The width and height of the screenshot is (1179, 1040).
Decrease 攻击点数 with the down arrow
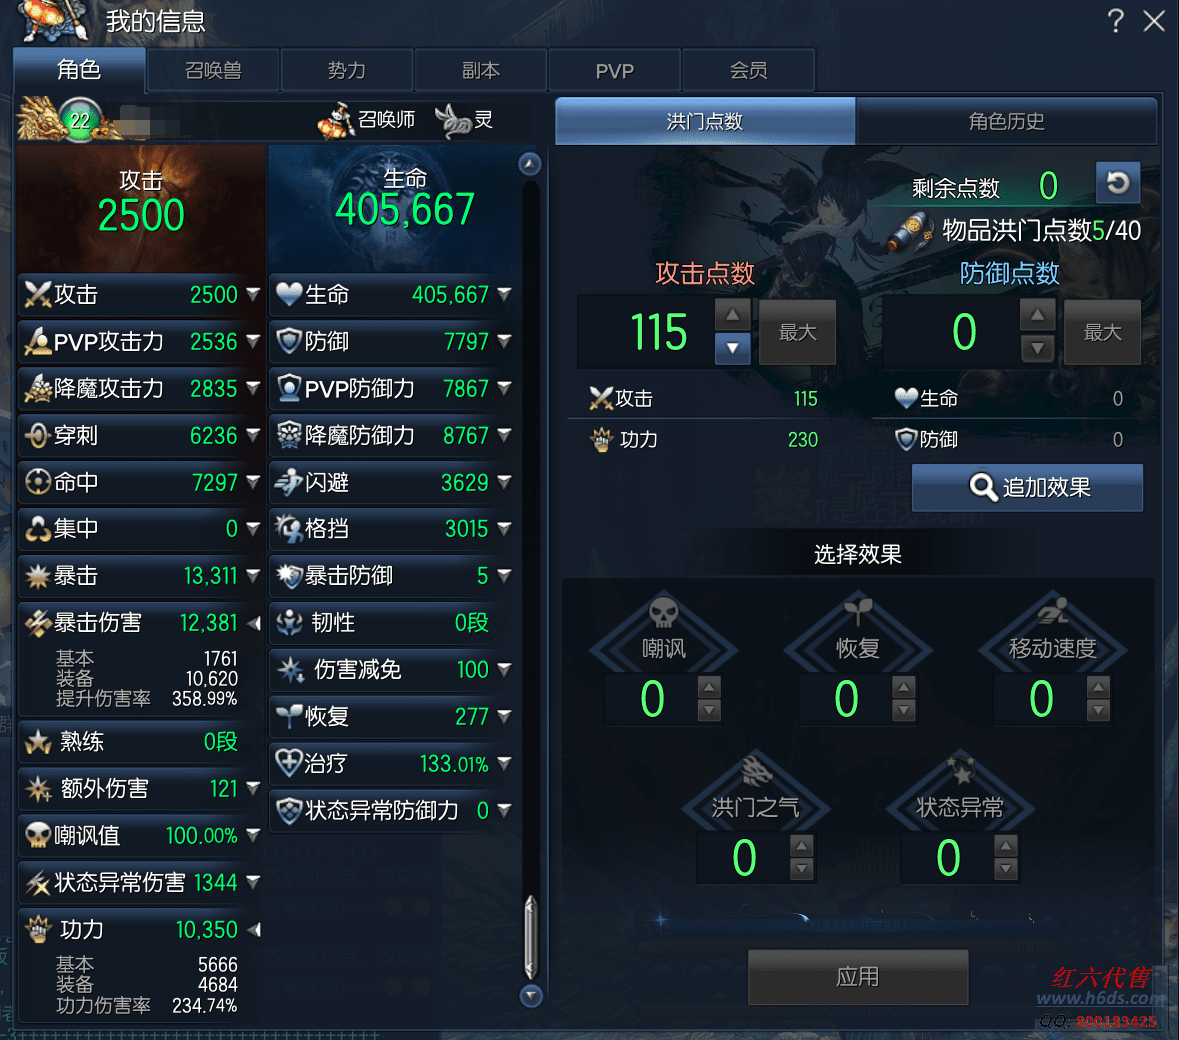732,348
